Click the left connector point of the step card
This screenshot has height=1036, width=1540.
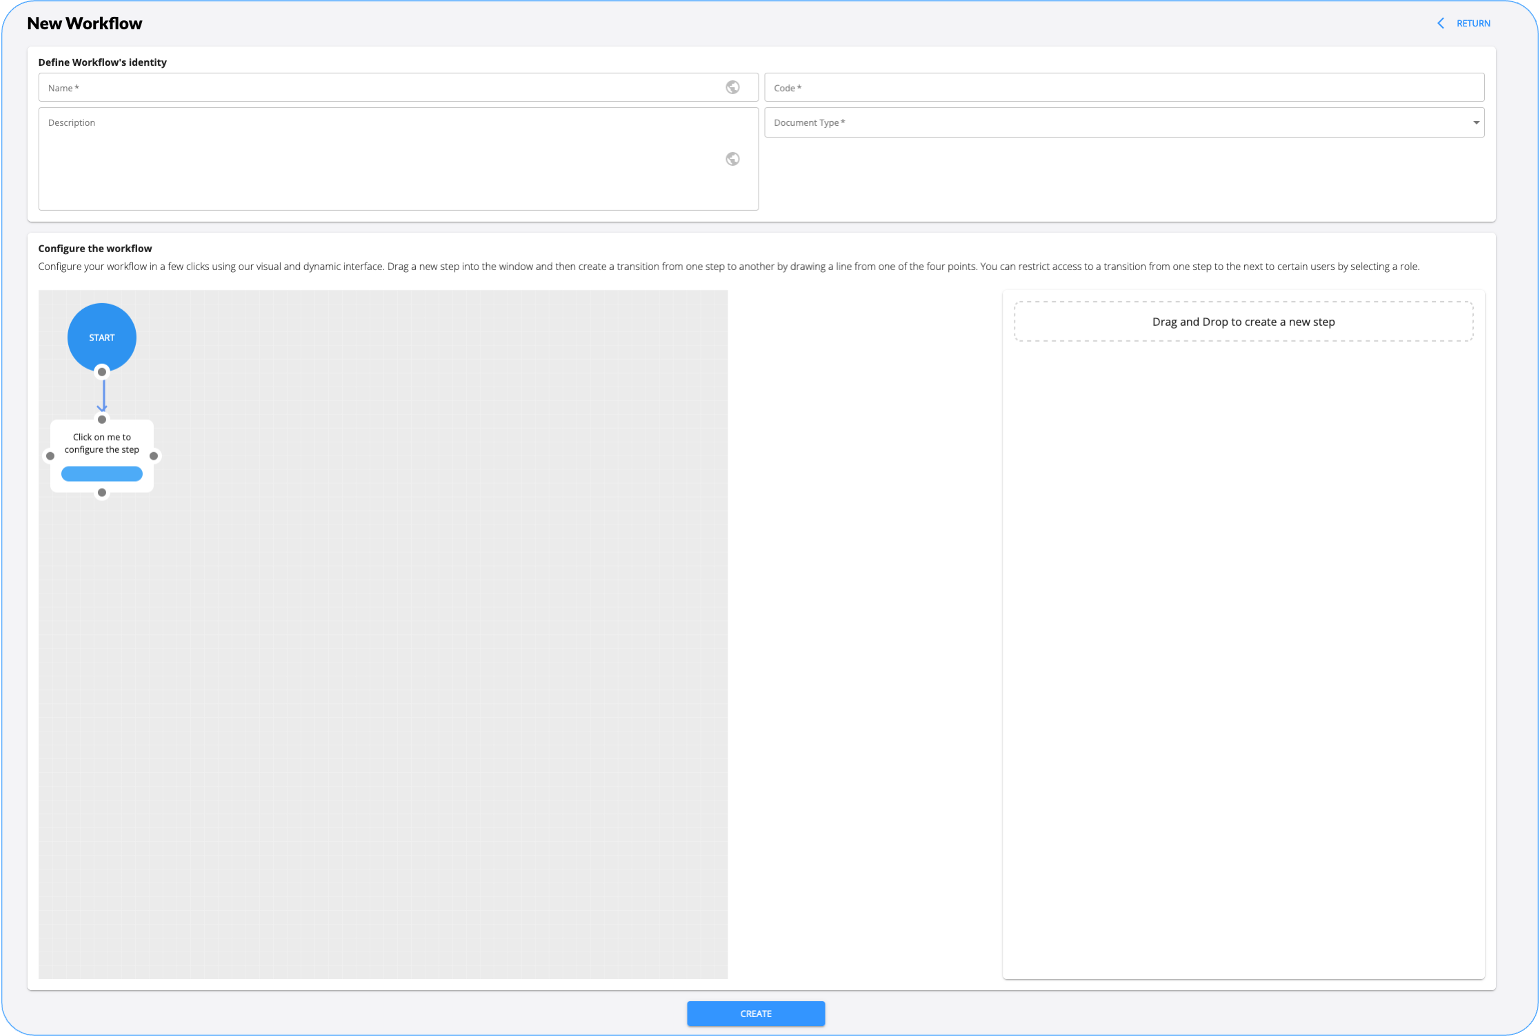[x=50, y=456]
